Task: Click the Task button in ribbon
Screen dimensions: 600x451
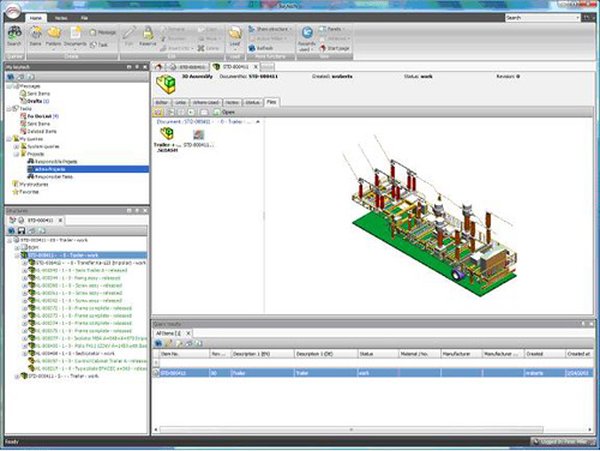Action: pos(99,45)
